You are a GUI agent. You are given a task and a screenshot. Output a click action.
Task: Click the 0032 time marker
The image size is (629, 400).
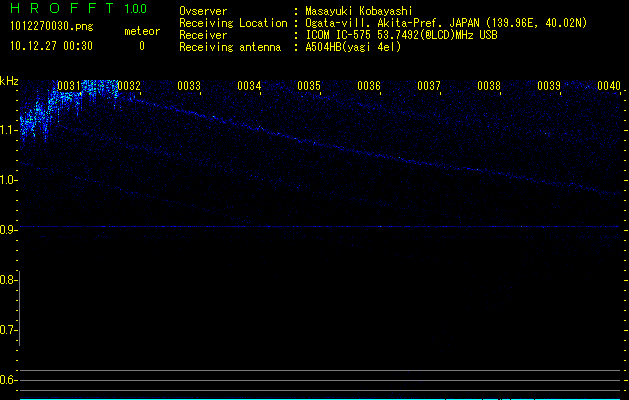pos(129,85)
